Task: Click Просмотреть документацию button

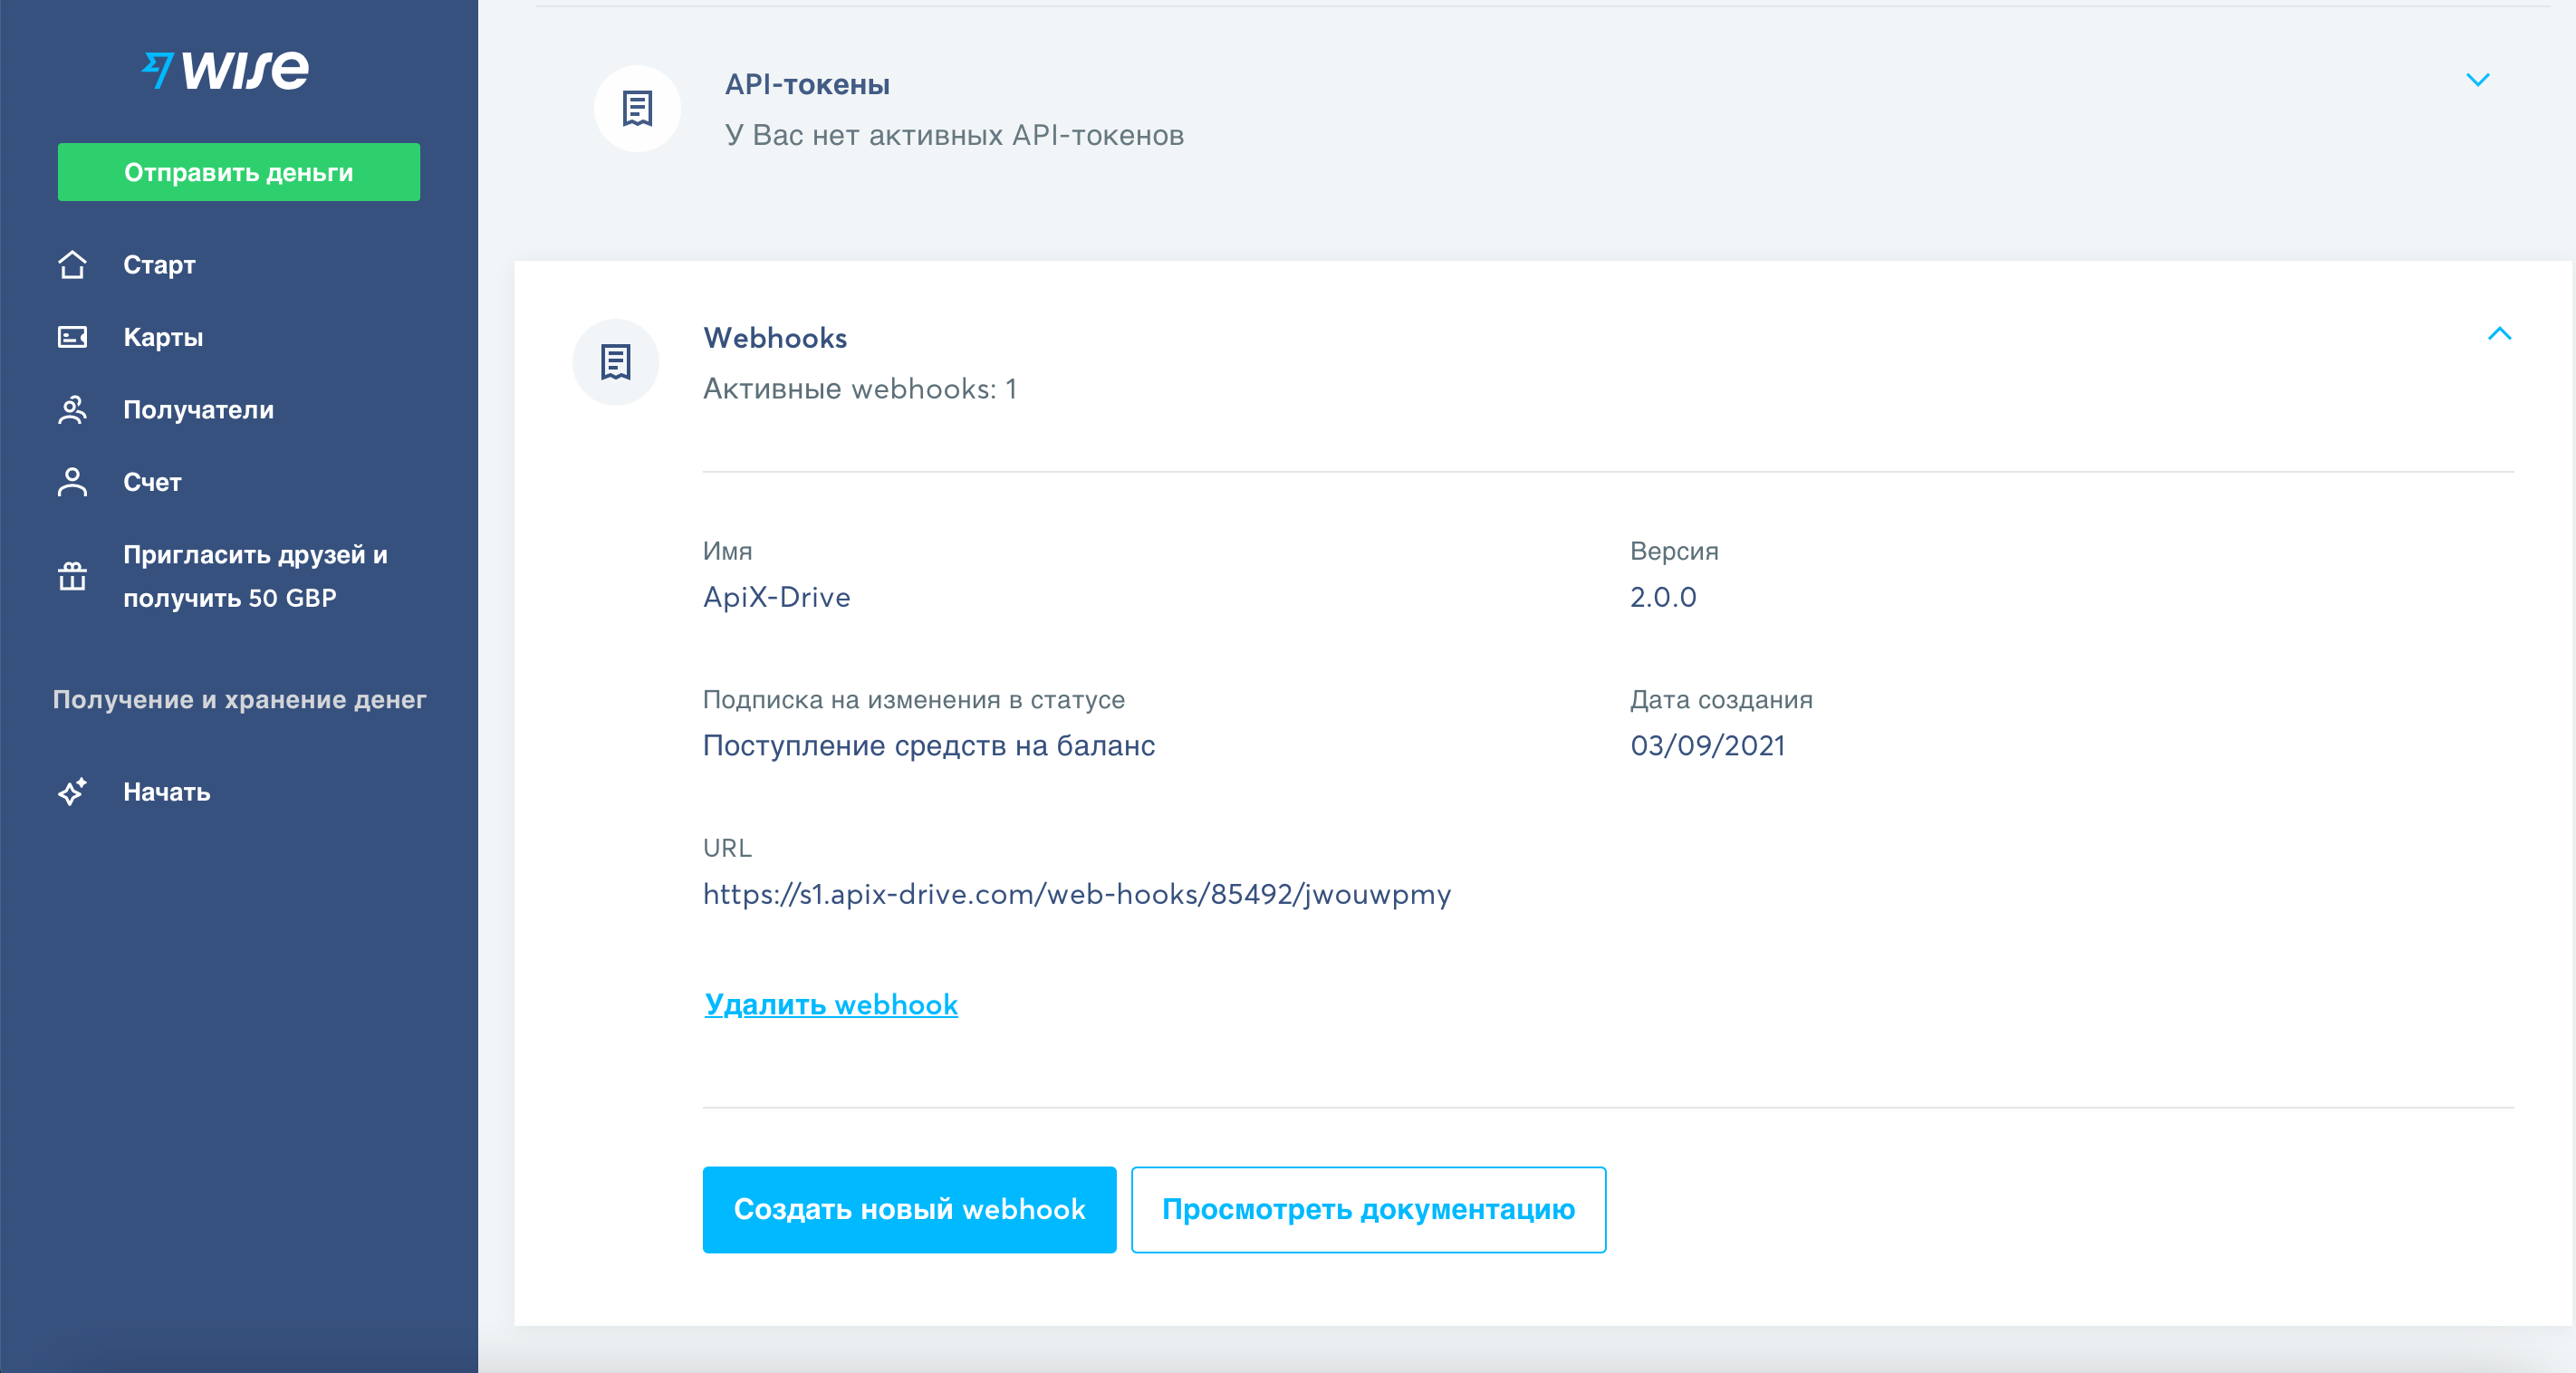Action: (1368, 1209)
